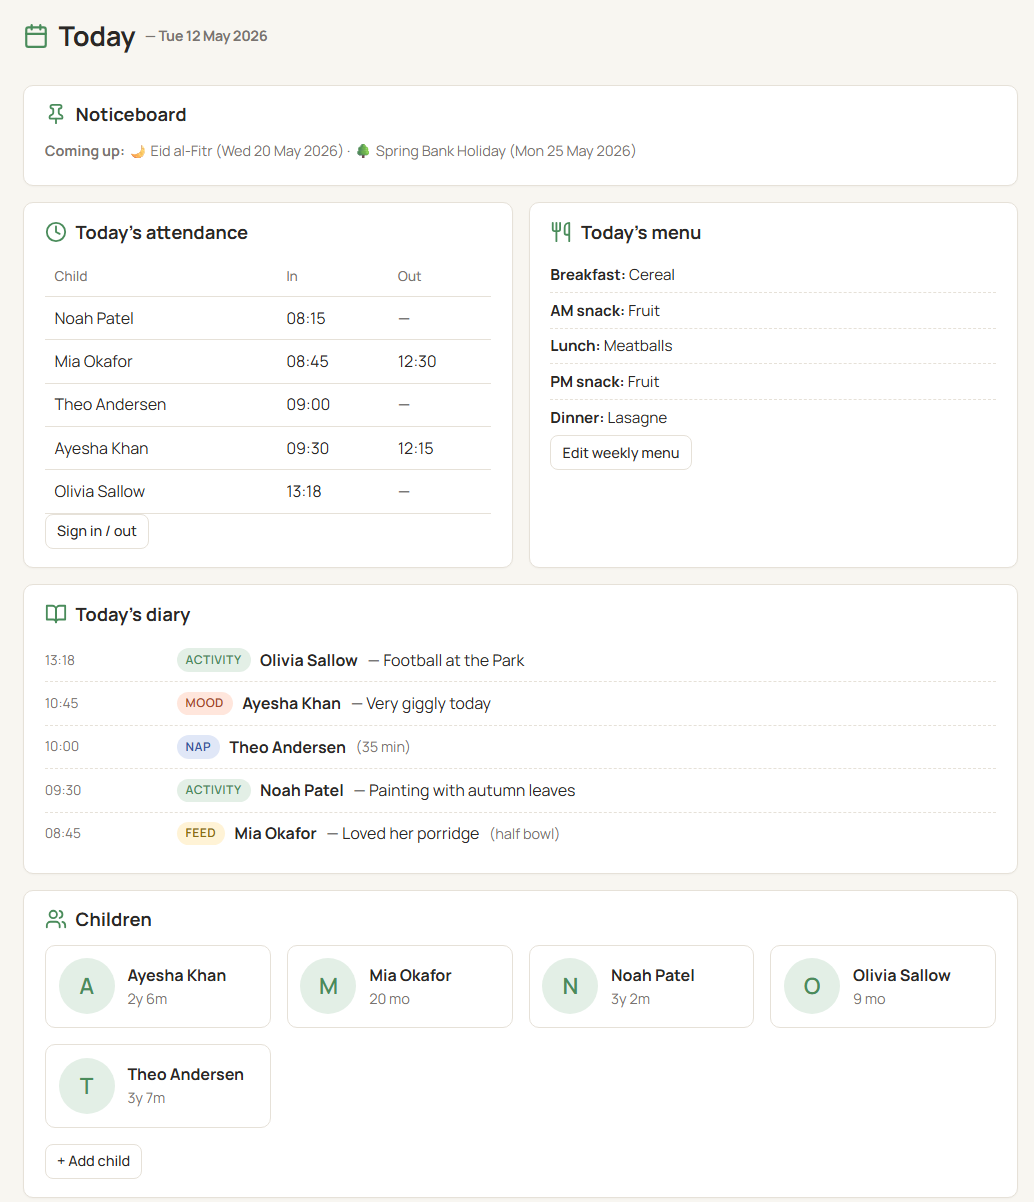1034x1202 pixels.
Task: Click the clock icon beside Today's attendance
Action: pos(56,232)
